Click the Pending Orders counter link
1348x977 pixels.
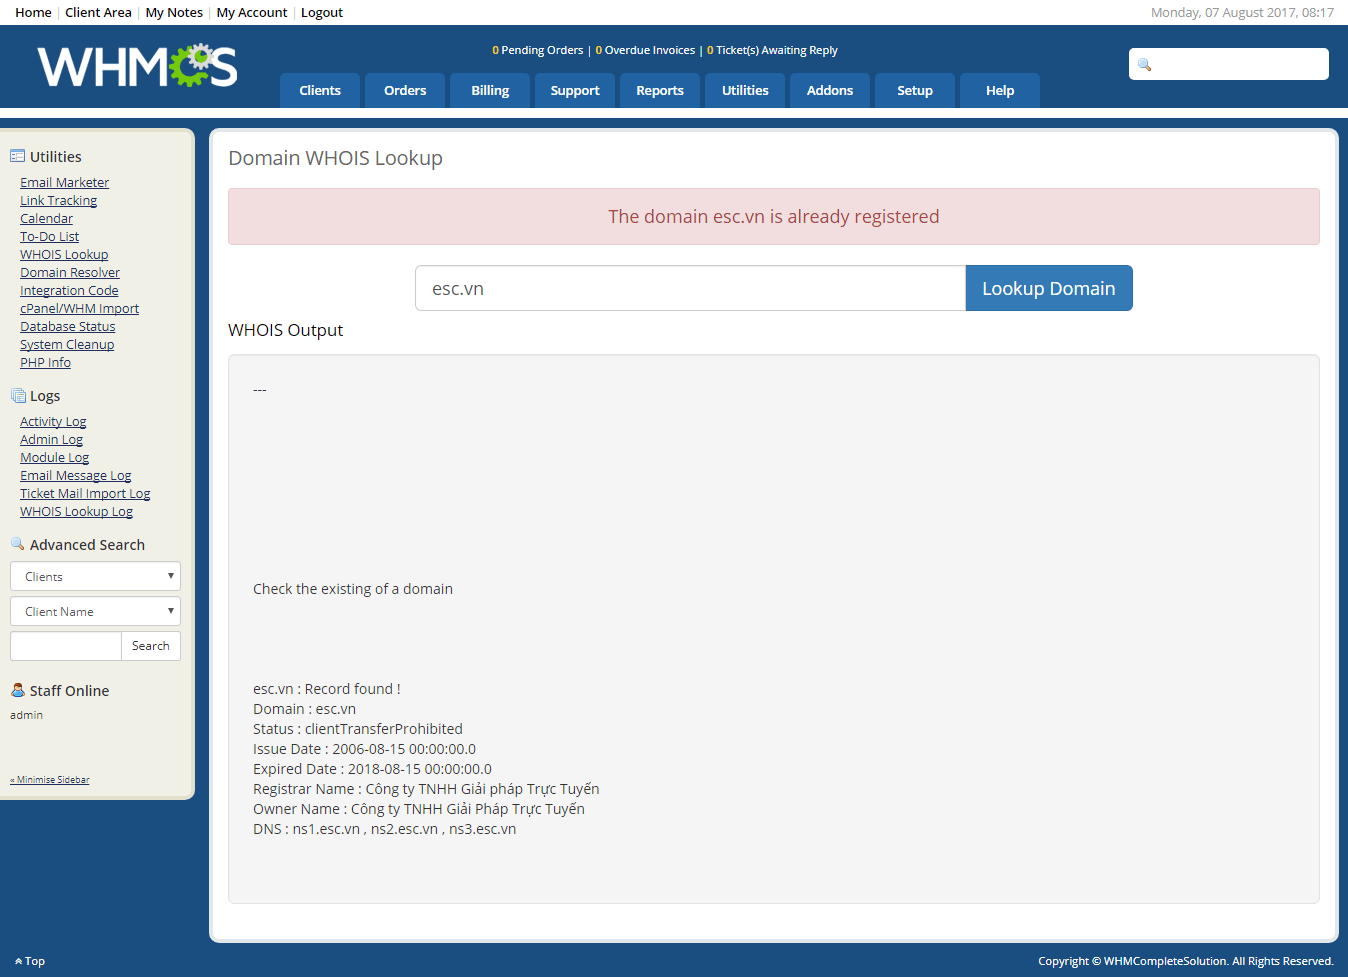point(537,50)
